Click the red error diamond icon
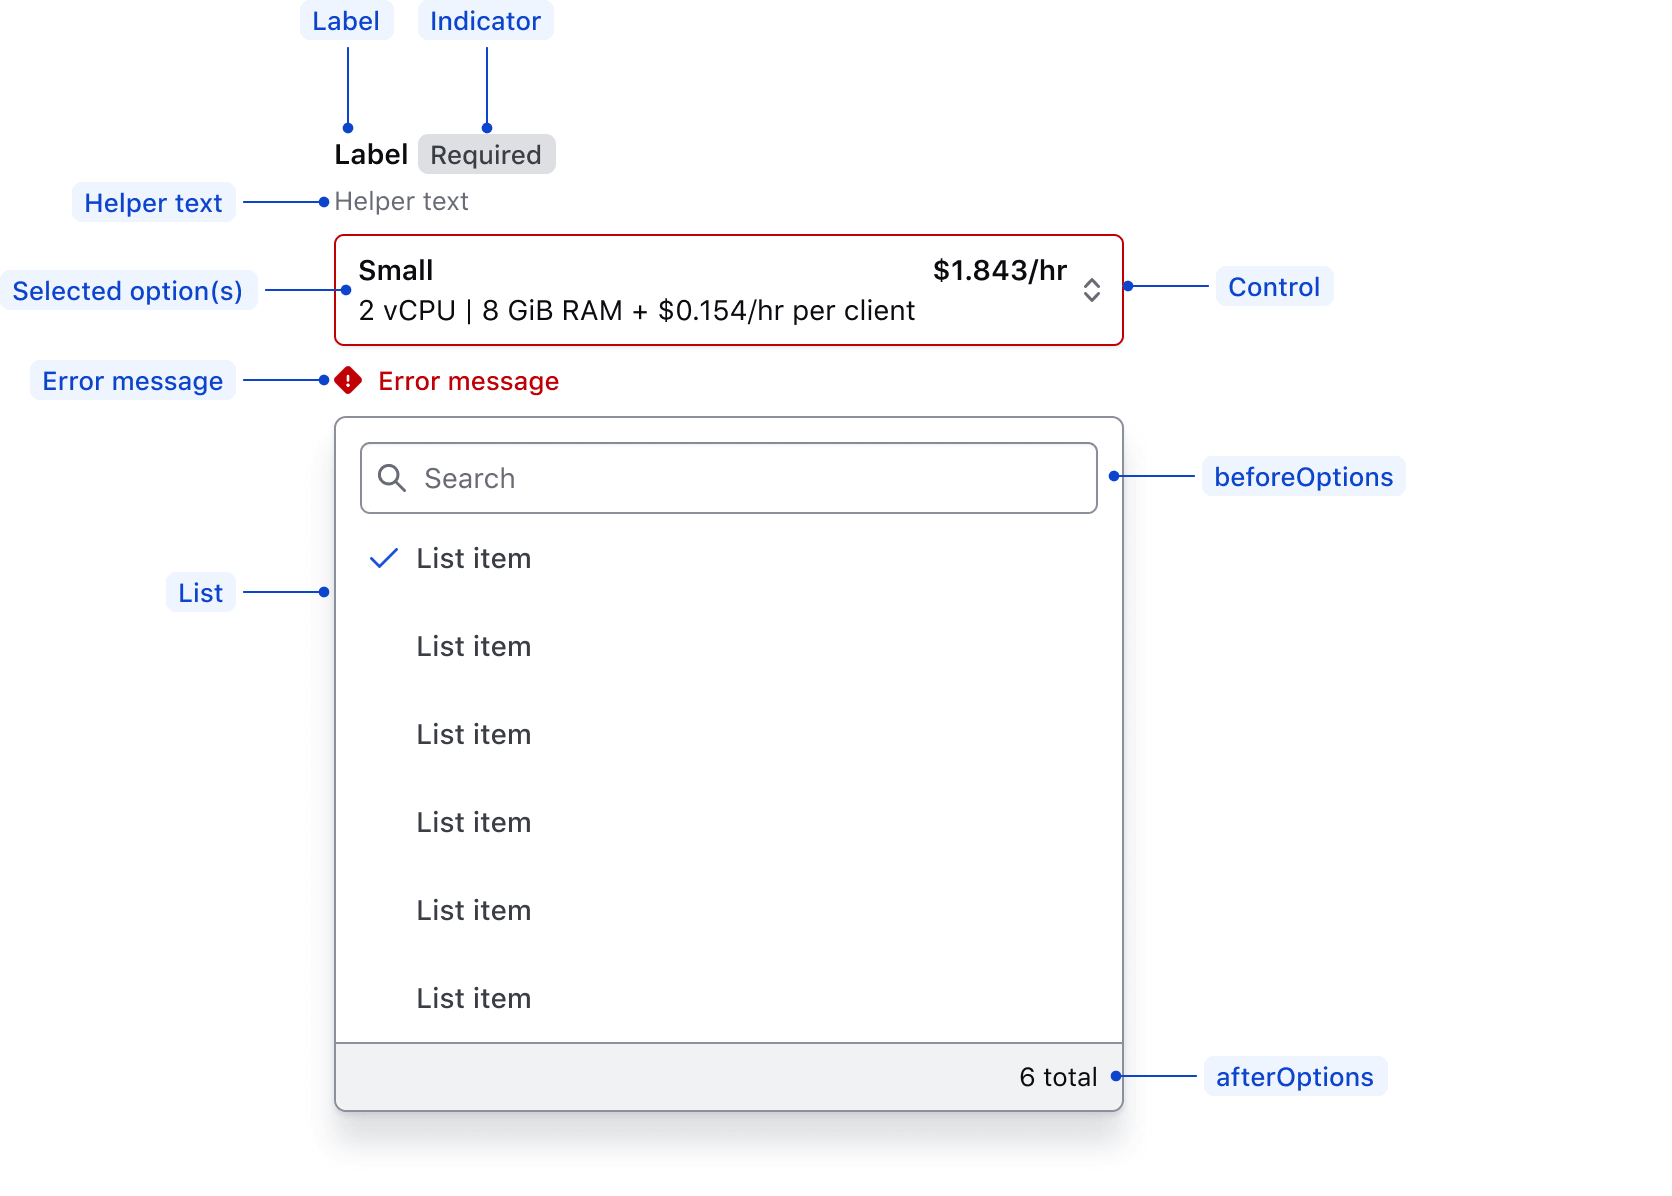1672x1196 pixels. click(x=348, y=381)
